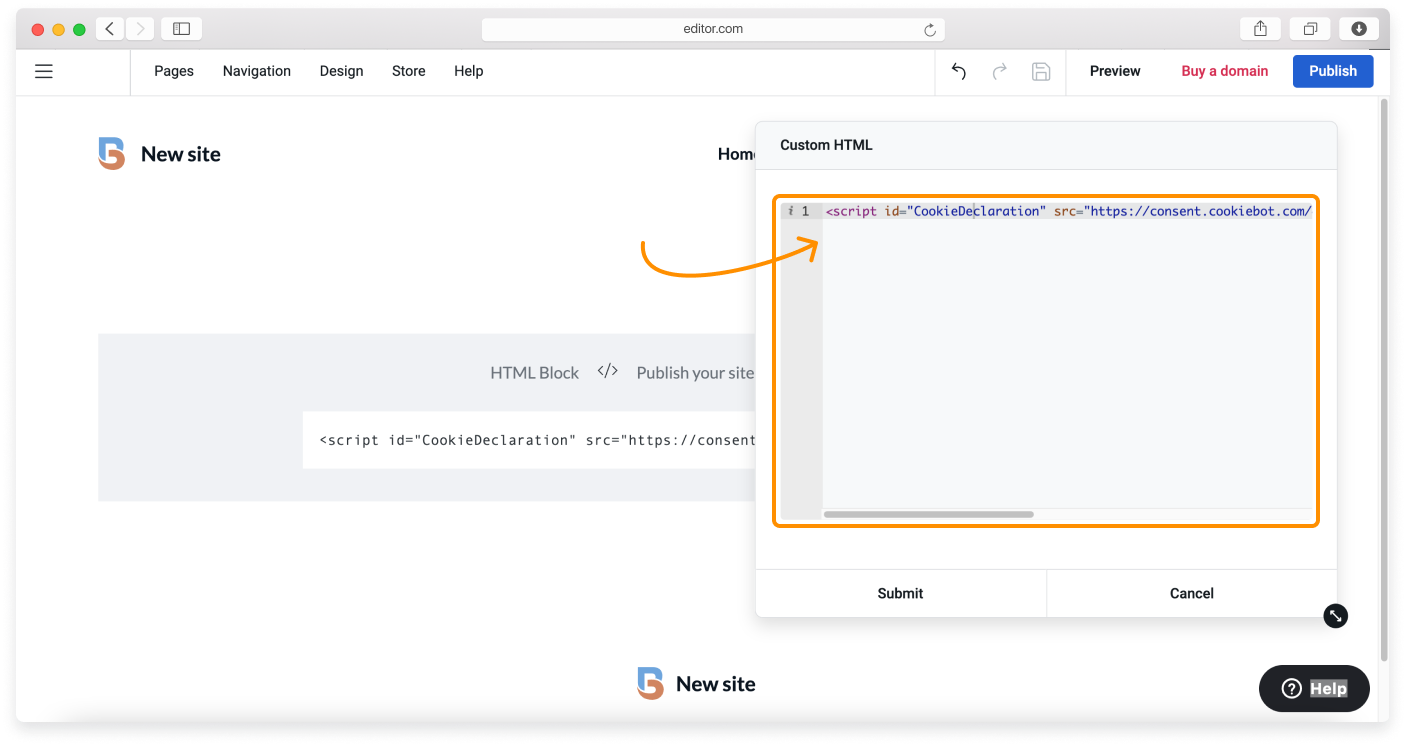Image resolution: width=1406 pixels, height=746 pixels.
Task: Click the undo arrow icon
Action: (959, 71)
